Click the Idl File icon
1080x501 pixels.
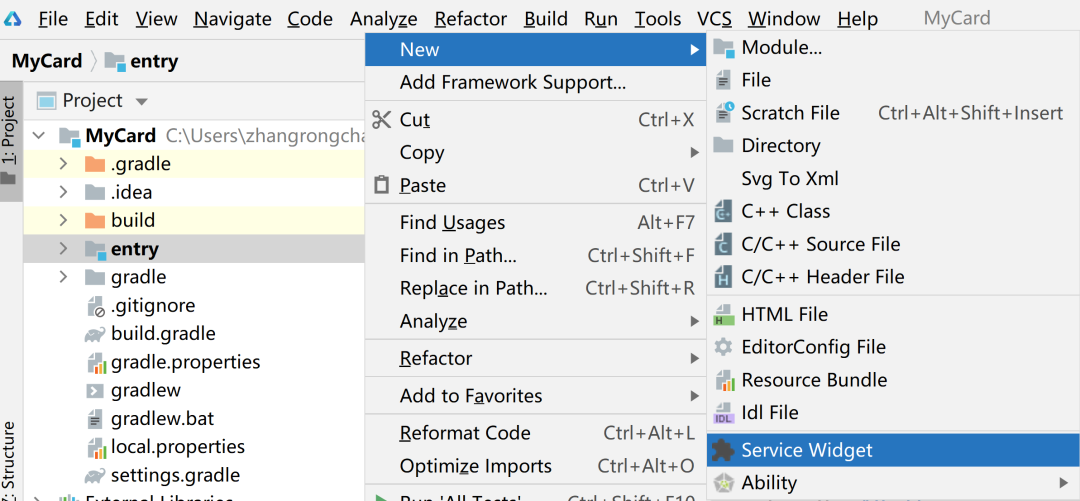pos(723,413)
